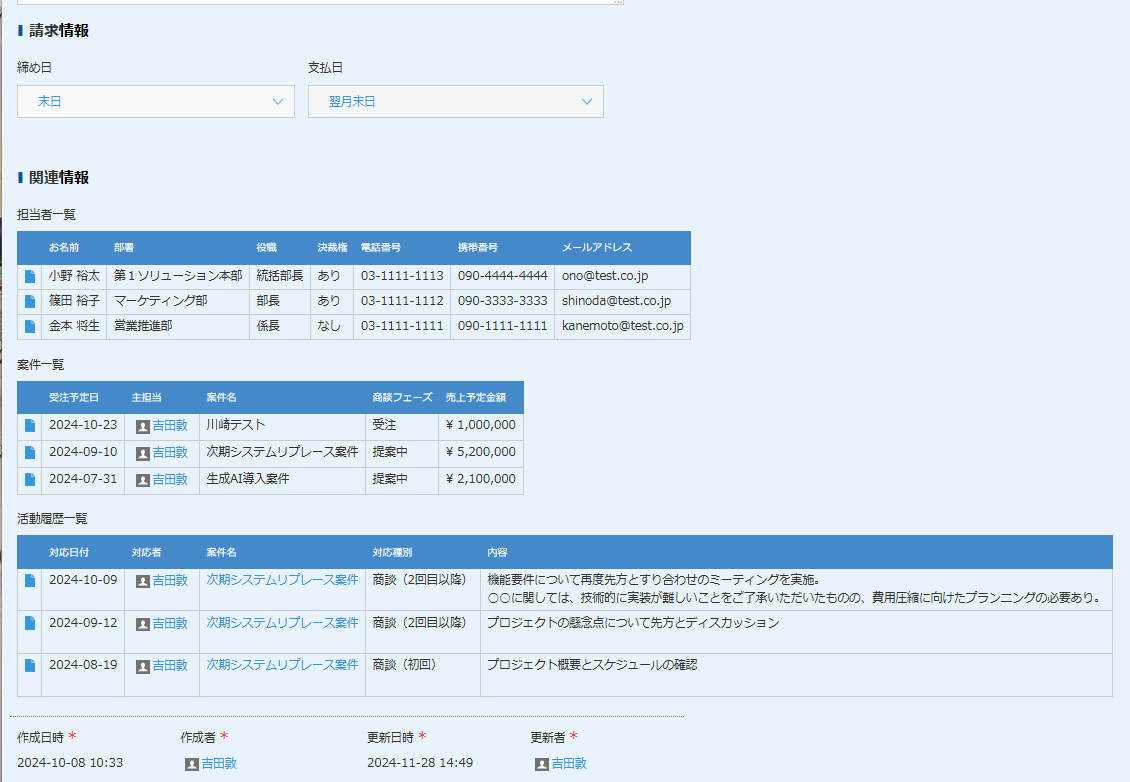Open record icon for 生成AI導入案件 row
1130x782 pixels.
[30, 479]
